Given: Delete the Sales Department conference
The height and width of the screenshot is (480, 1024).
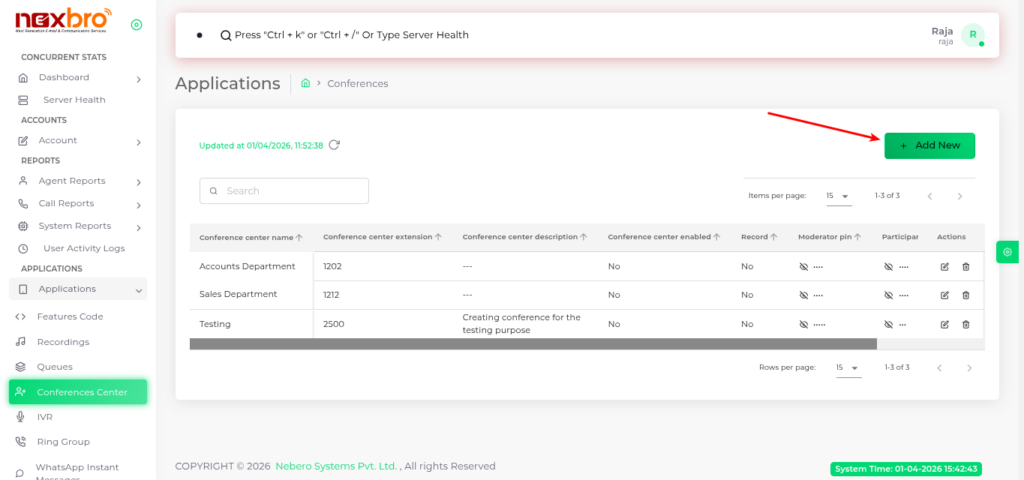Looking at the screenshot, I should [x=965, y=295].
